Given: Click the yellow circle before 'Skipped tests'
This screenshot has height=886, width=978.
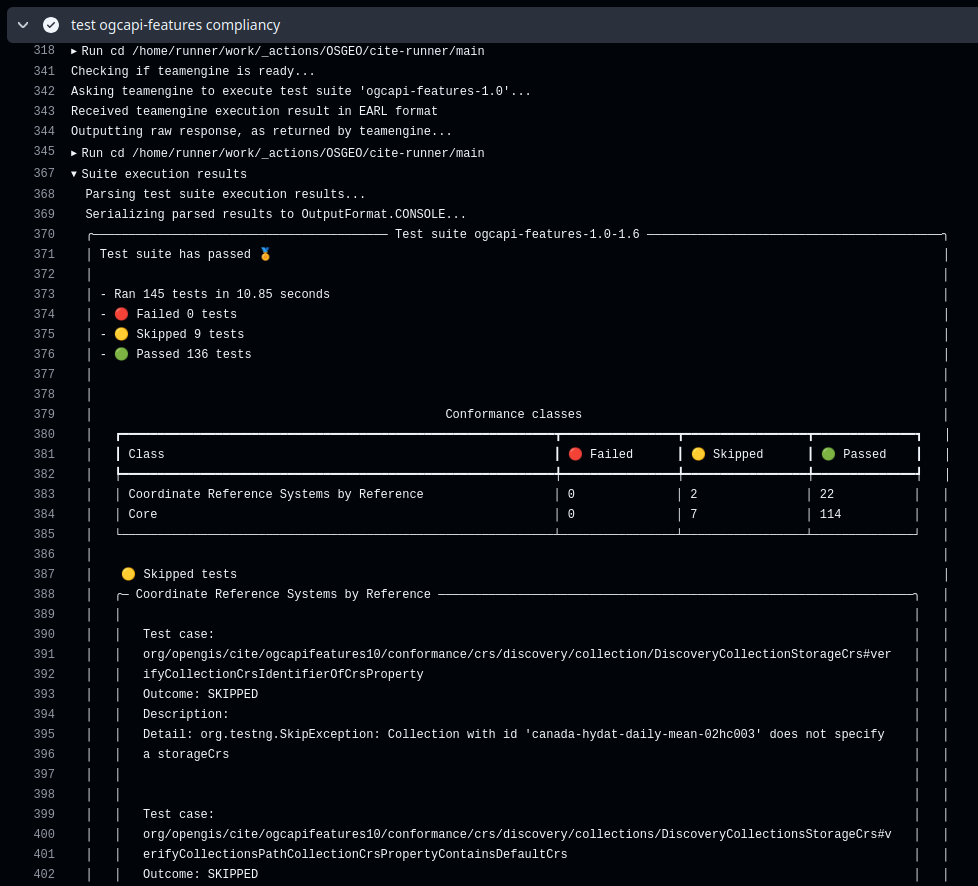Looking at the screenshot, I should [128, 574].
